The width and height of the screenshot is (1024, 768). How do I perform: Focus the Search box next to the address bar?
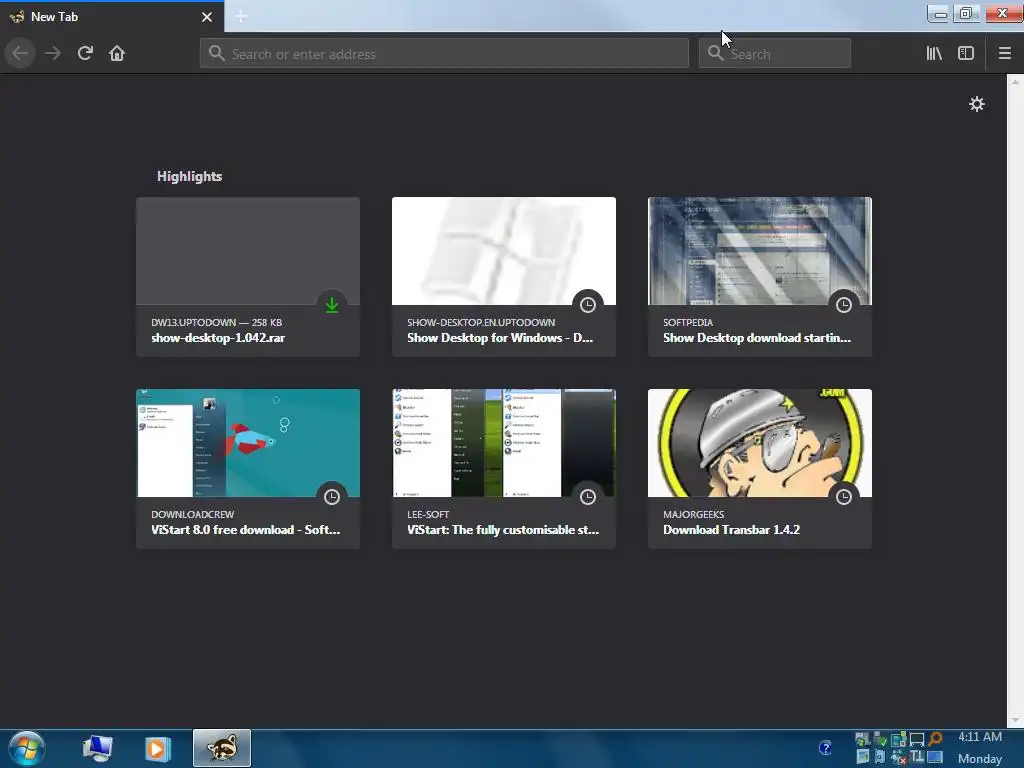tap(775, 54)
